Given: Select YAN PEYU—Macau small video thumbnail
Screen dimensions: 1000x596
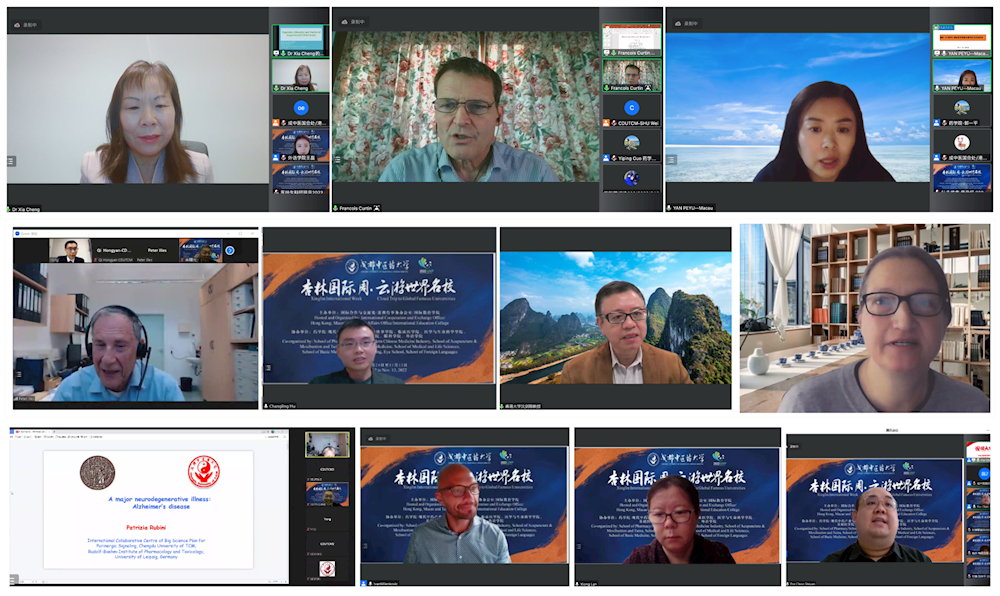Looking at the screenshot, I should click(x=961, y=75).
